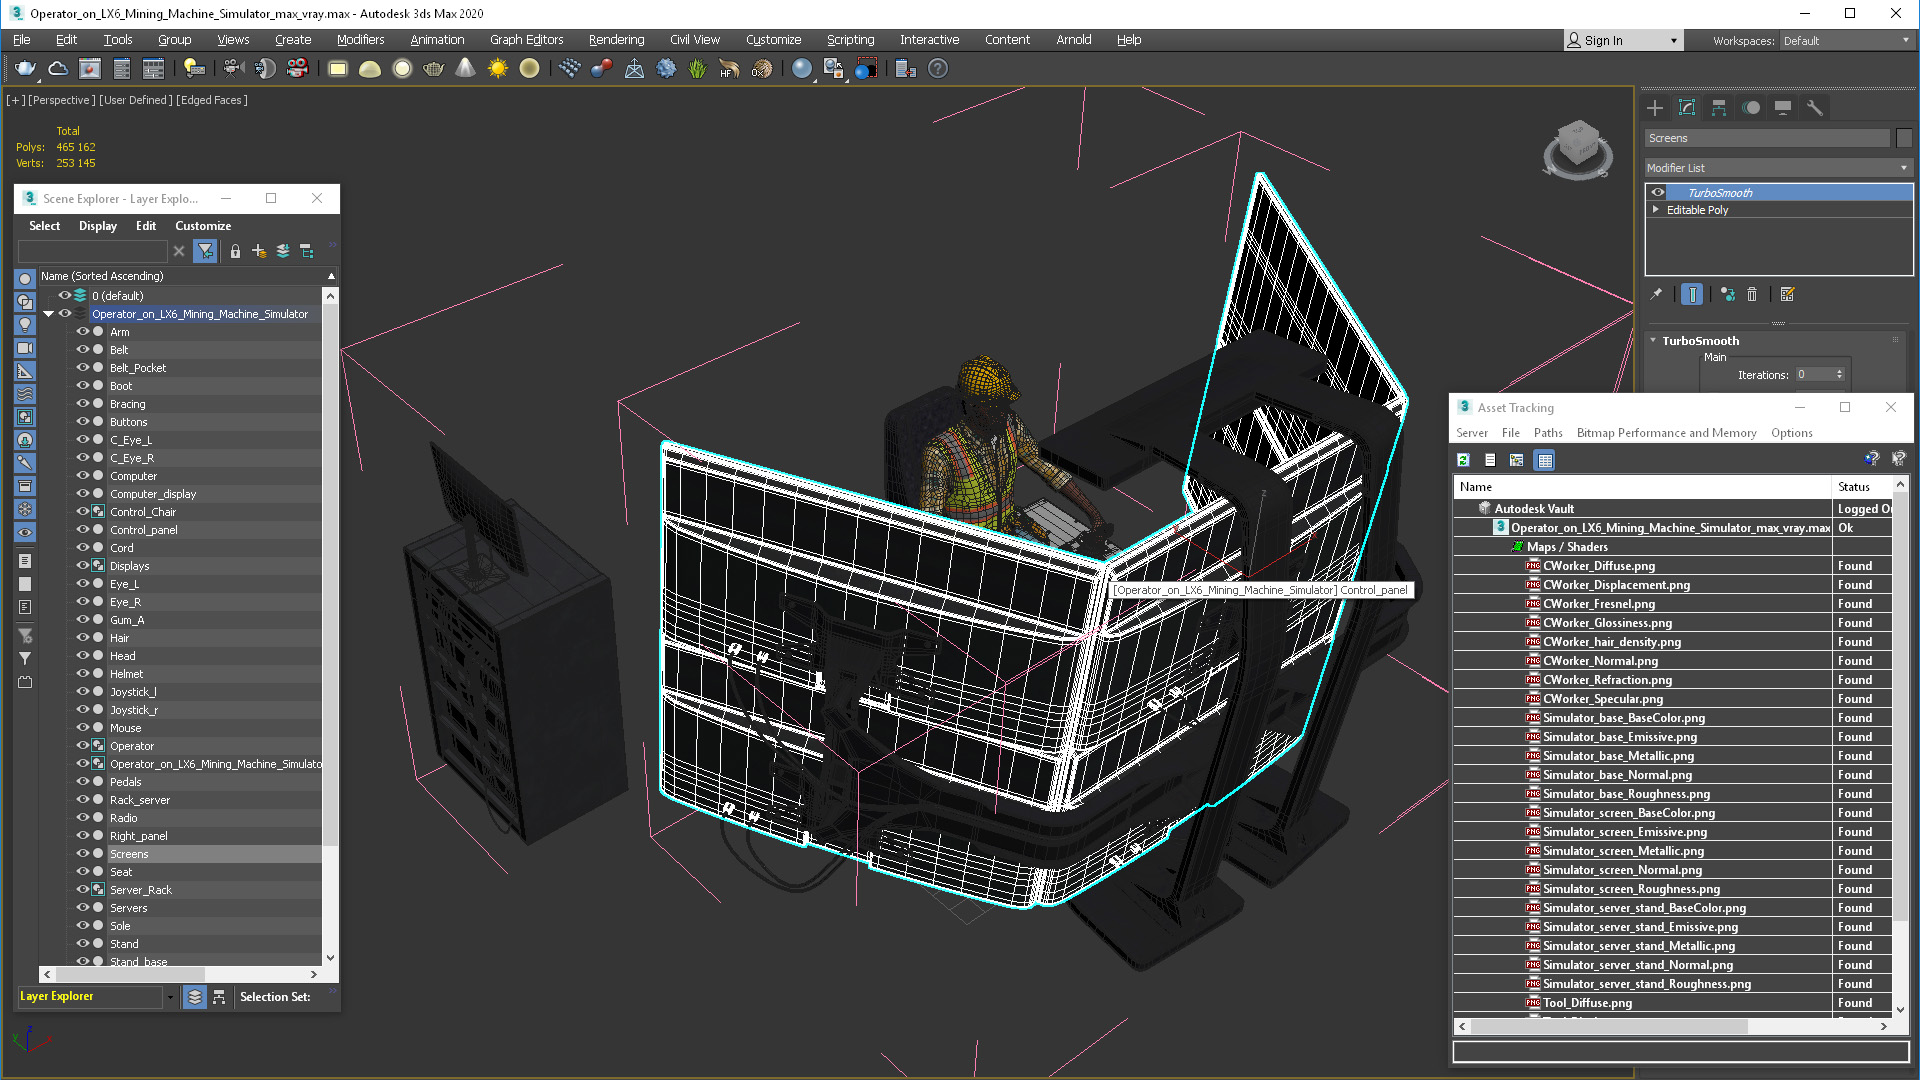Open the Graph Editors menu
The height and width of the screenshot is (1080, 1920).
(526, 40)
